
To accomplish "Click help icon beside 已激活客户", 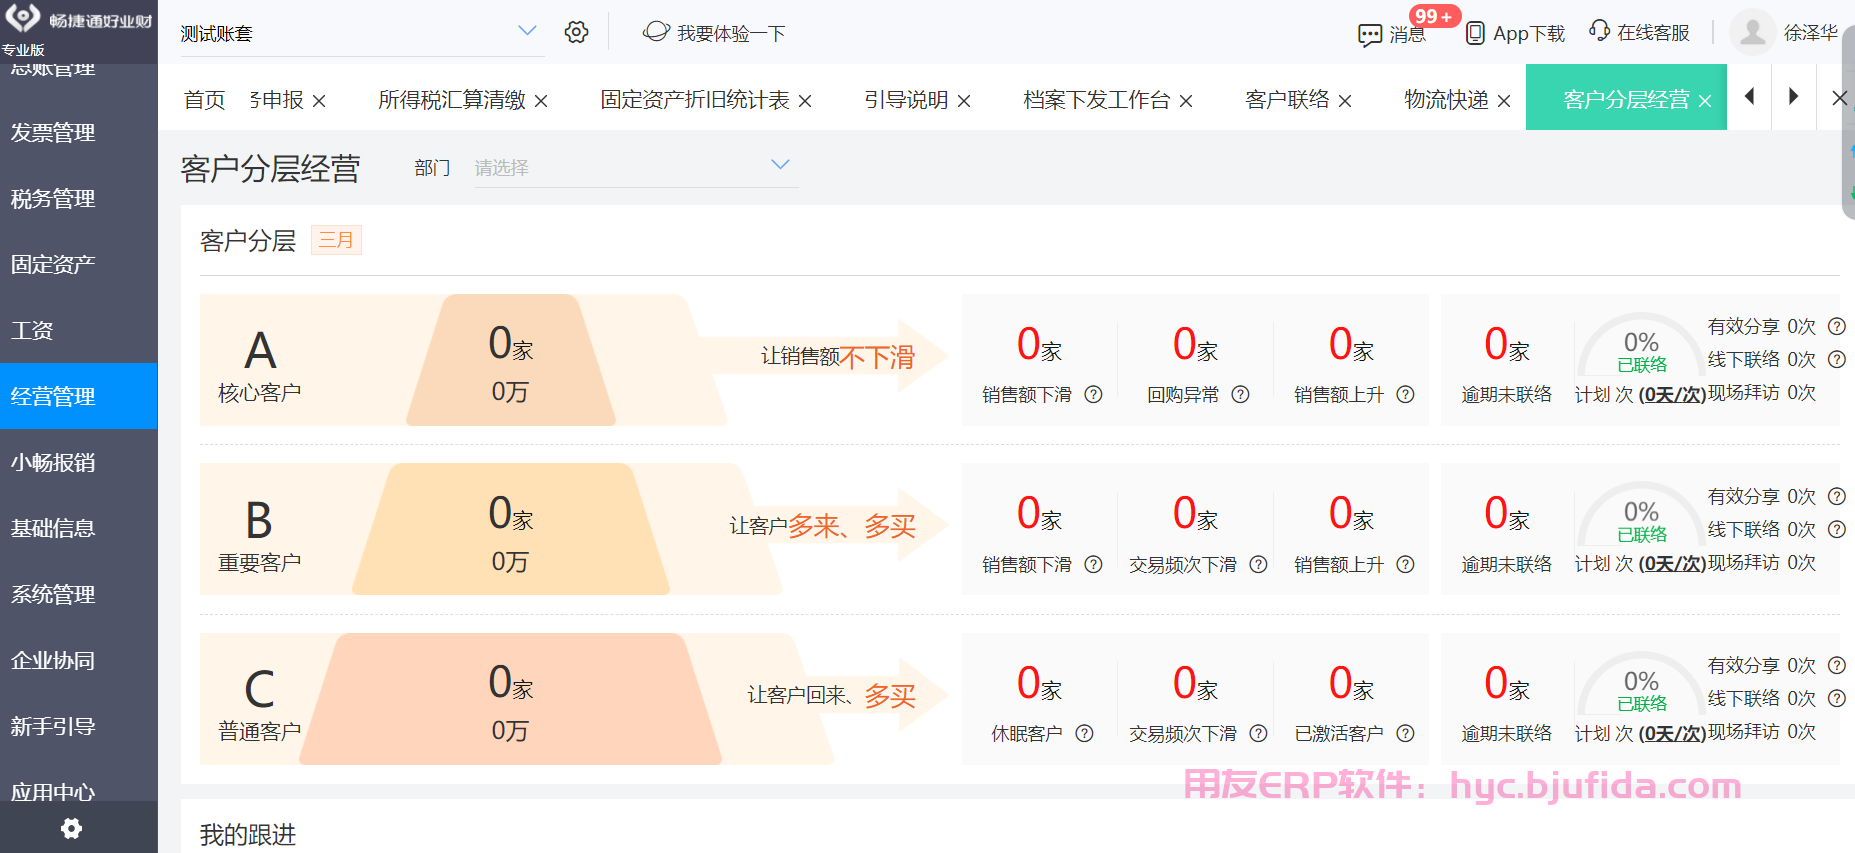I will [1405, 733].
